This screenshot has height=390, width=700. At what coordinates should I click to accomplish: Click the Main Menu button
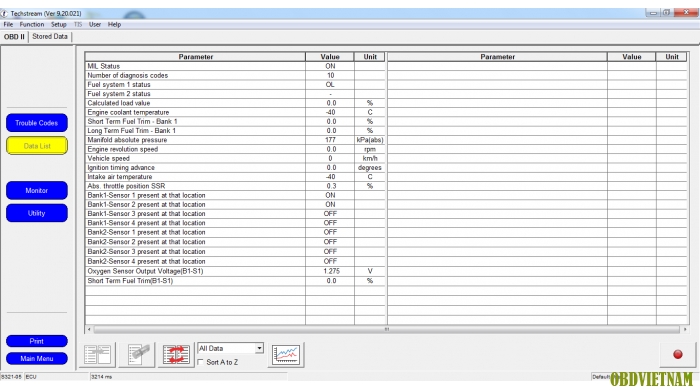[x=37, y=358]
